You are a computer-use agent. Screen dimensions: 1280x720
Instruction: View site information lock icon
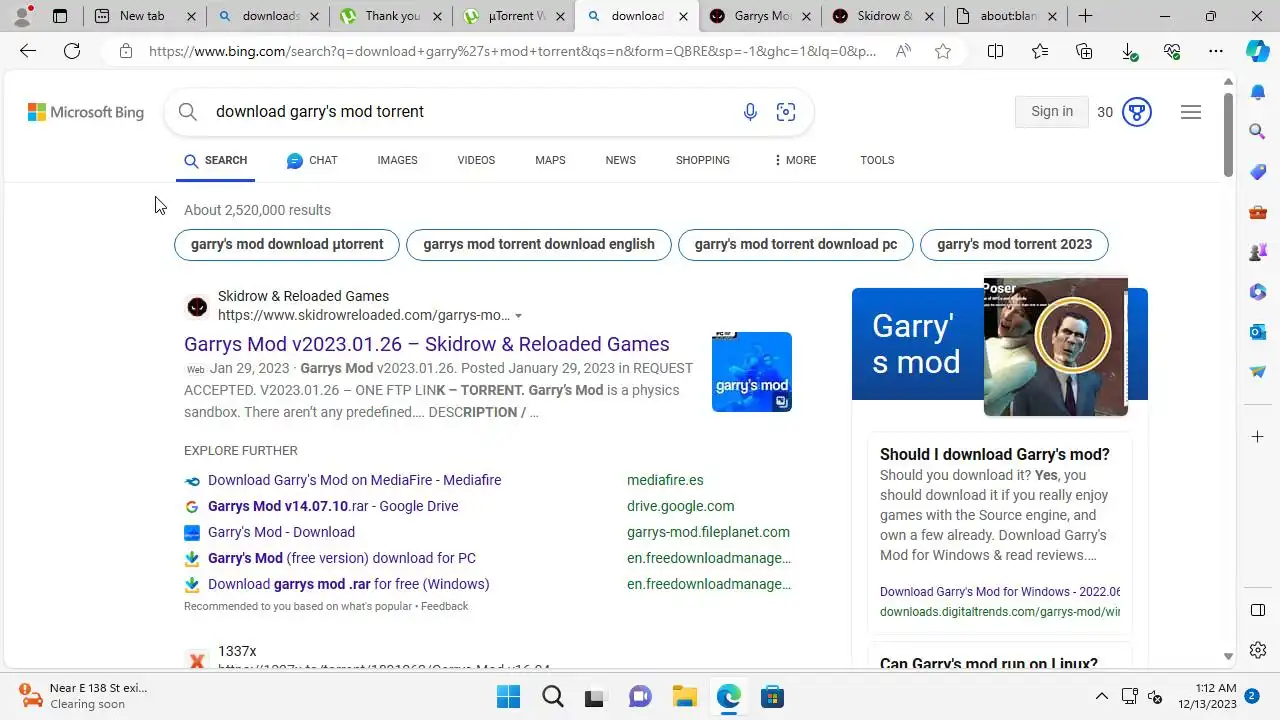tap(126, 51)
